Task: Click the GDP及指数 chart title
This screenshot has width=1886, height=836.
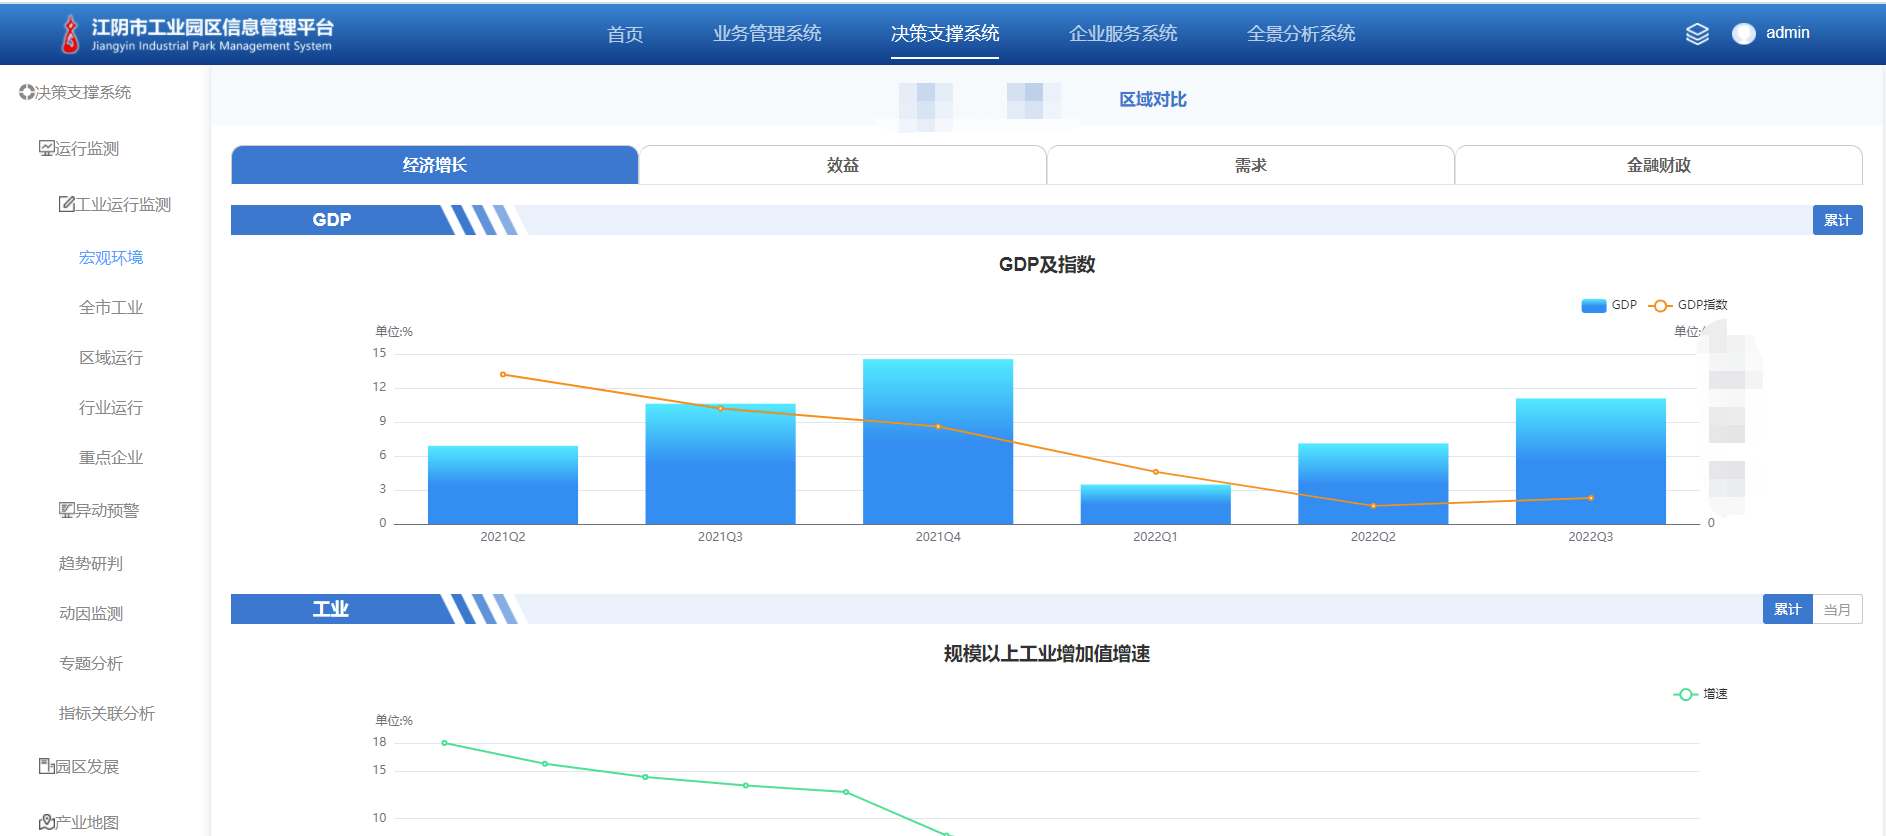Action: (1047, 264)
